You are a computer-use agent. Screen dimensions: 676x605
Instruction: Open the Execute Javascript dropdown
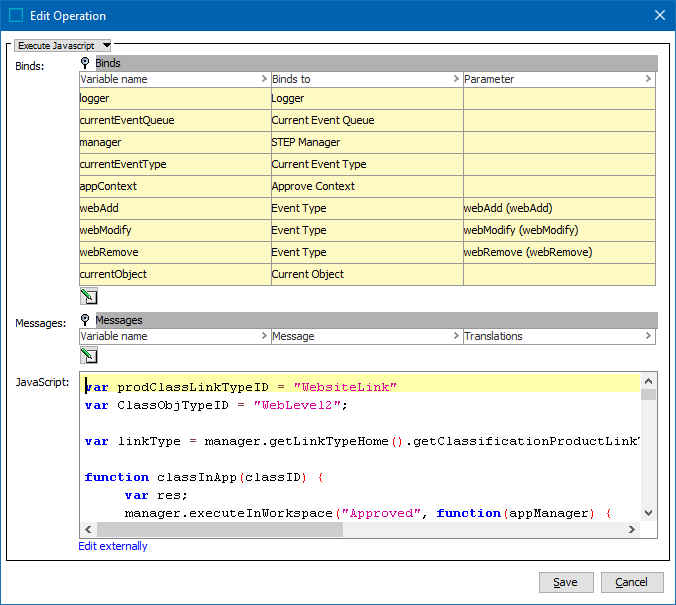tap(64, 44)
